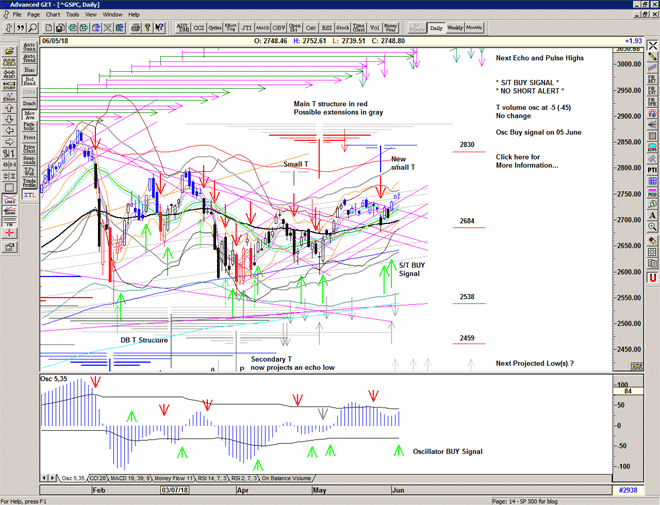The height and width of the screenshot is (505, 660).
Task: Open the Chart menu
Action: point(53,15)
